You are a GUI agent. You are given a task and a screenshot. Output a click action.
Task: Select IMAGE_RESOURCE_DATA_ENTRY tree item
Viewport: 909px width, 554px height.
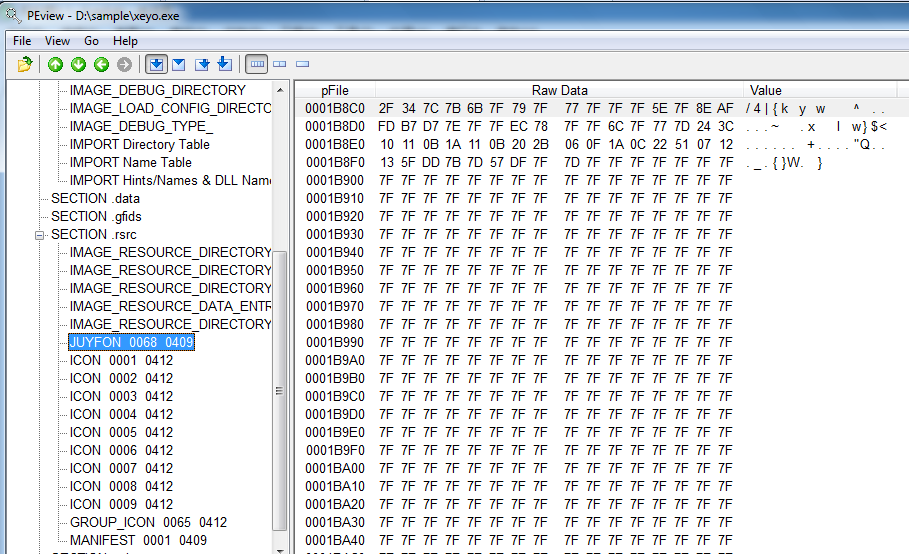tap(170, 306)
